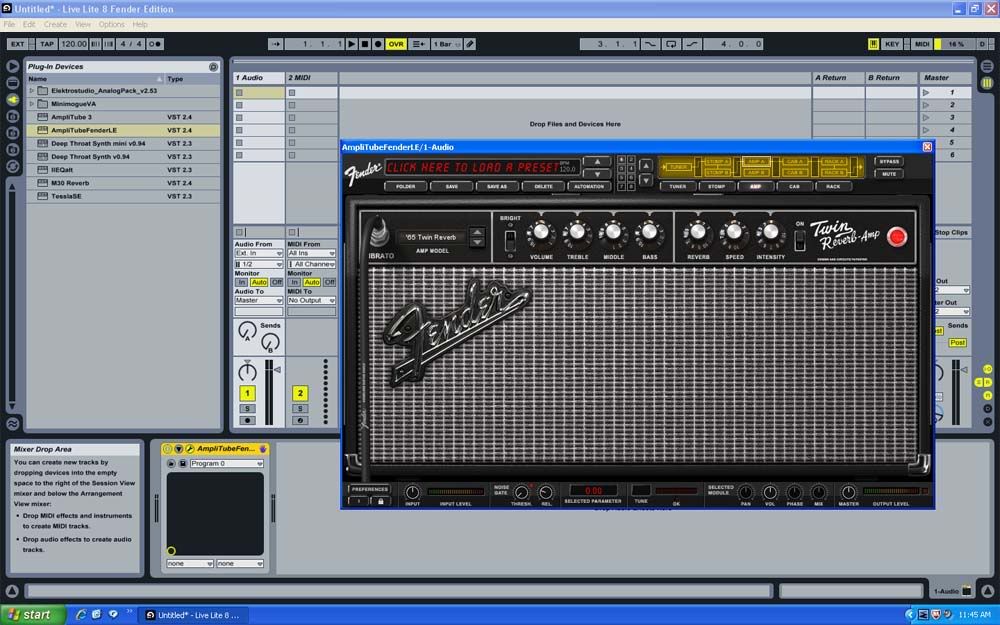Select M30 Reverb plug-in row
Image resolution: width=1000 pixels, height=625 pixels.
tap(122, 183)
